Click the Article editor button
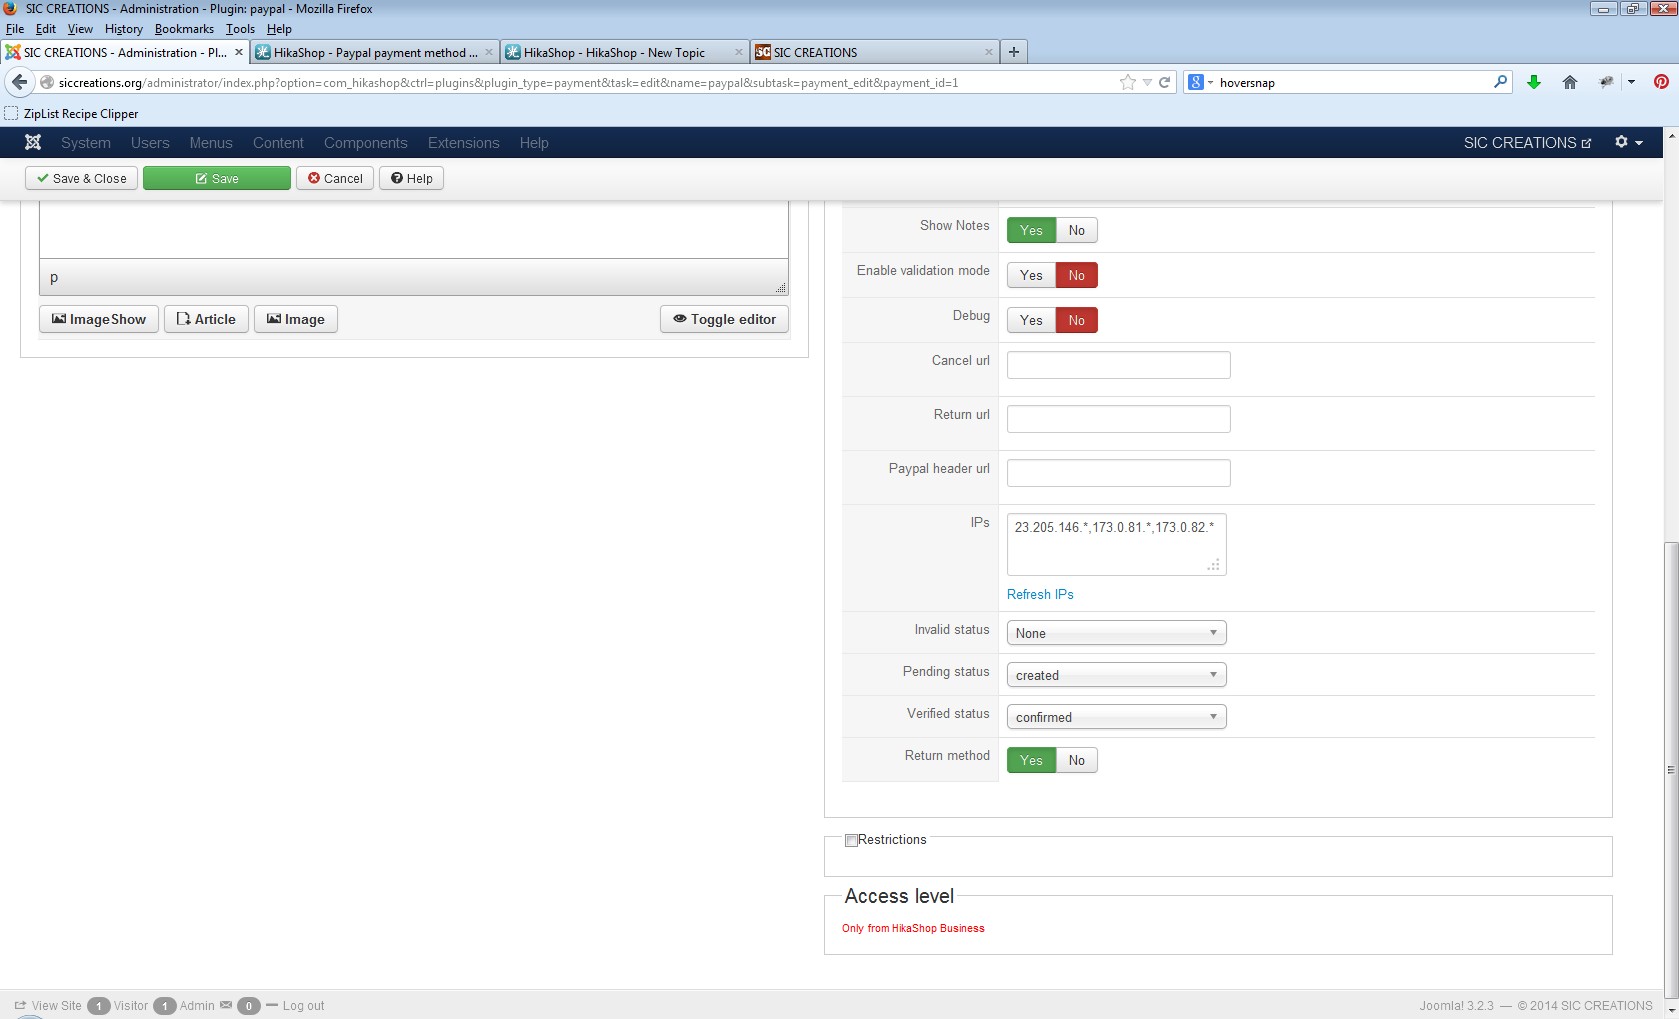Image resolution: width=1679 pixels, height=1019 pixels. coord(206,319)
